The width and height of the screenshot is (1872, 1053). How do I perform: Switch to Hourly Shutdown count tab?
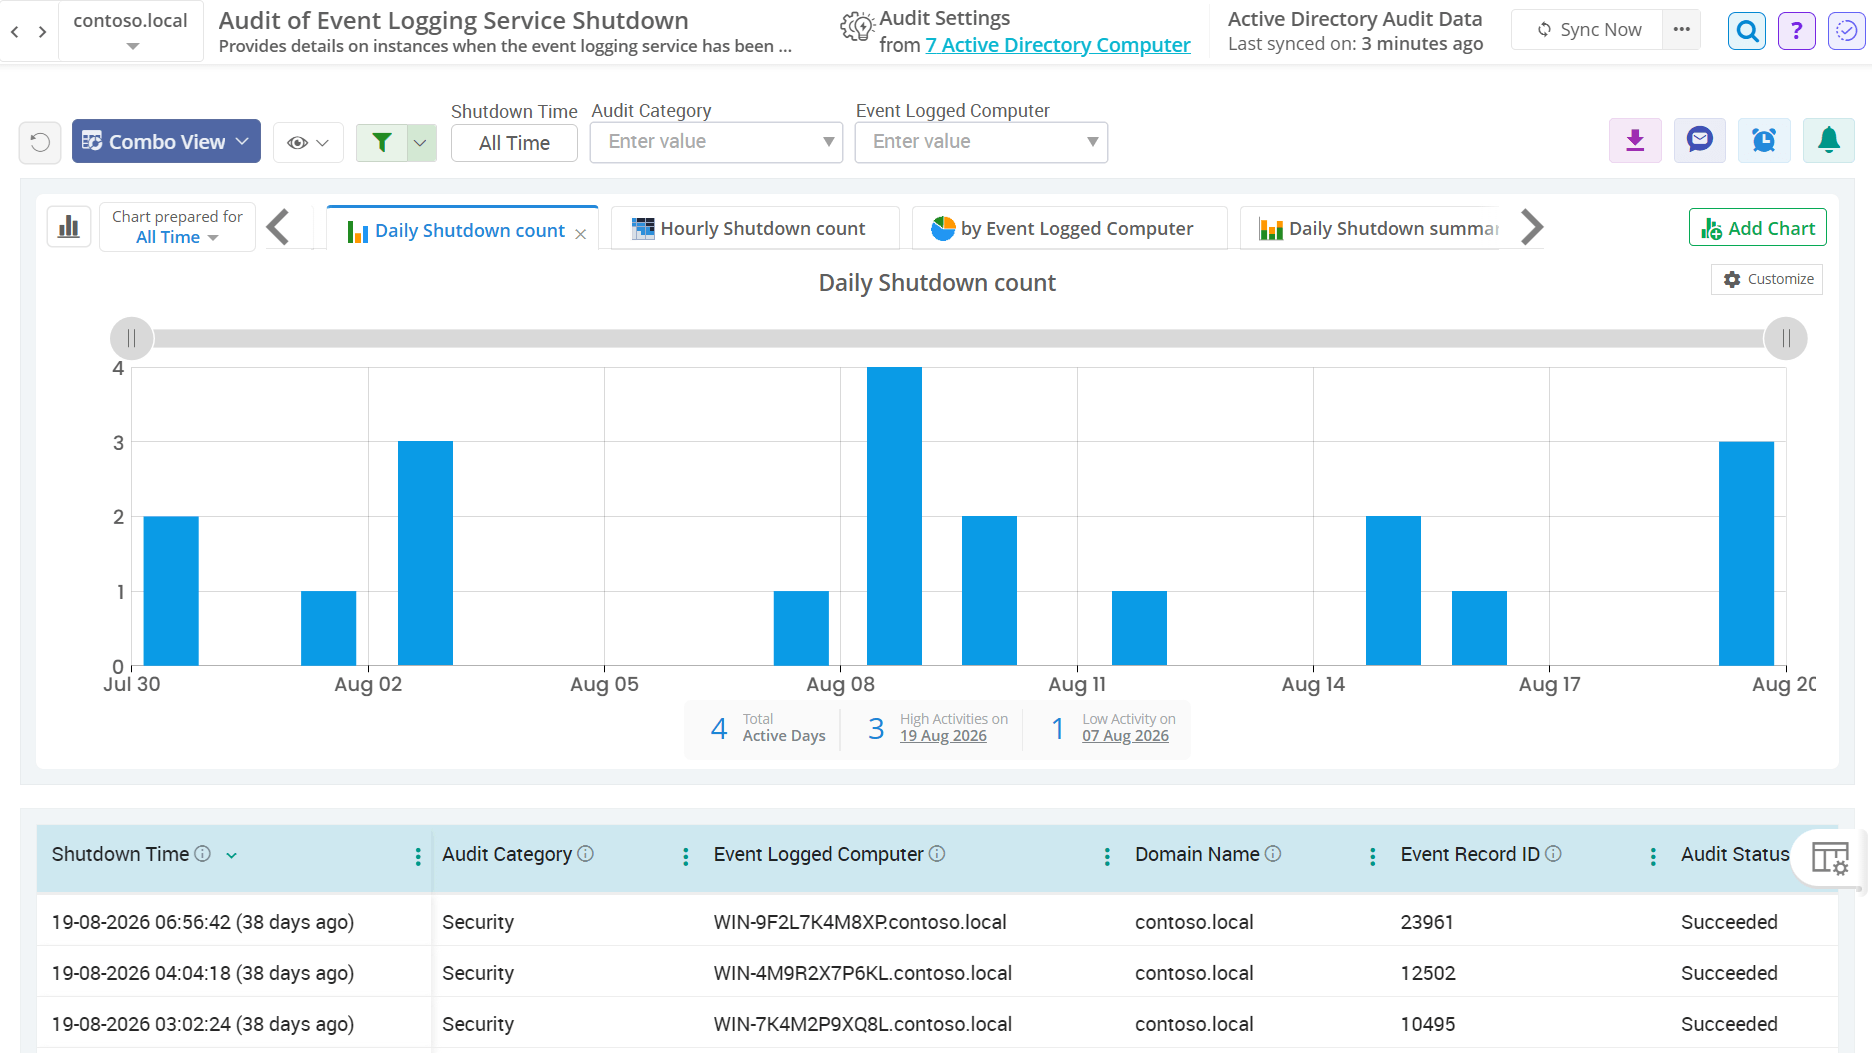click(x=755, y=228)
